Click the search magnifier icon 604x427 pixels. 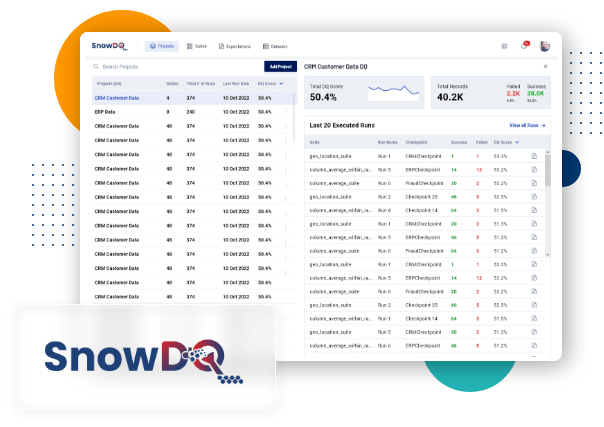pyautogui.click(x=96, y=67)
